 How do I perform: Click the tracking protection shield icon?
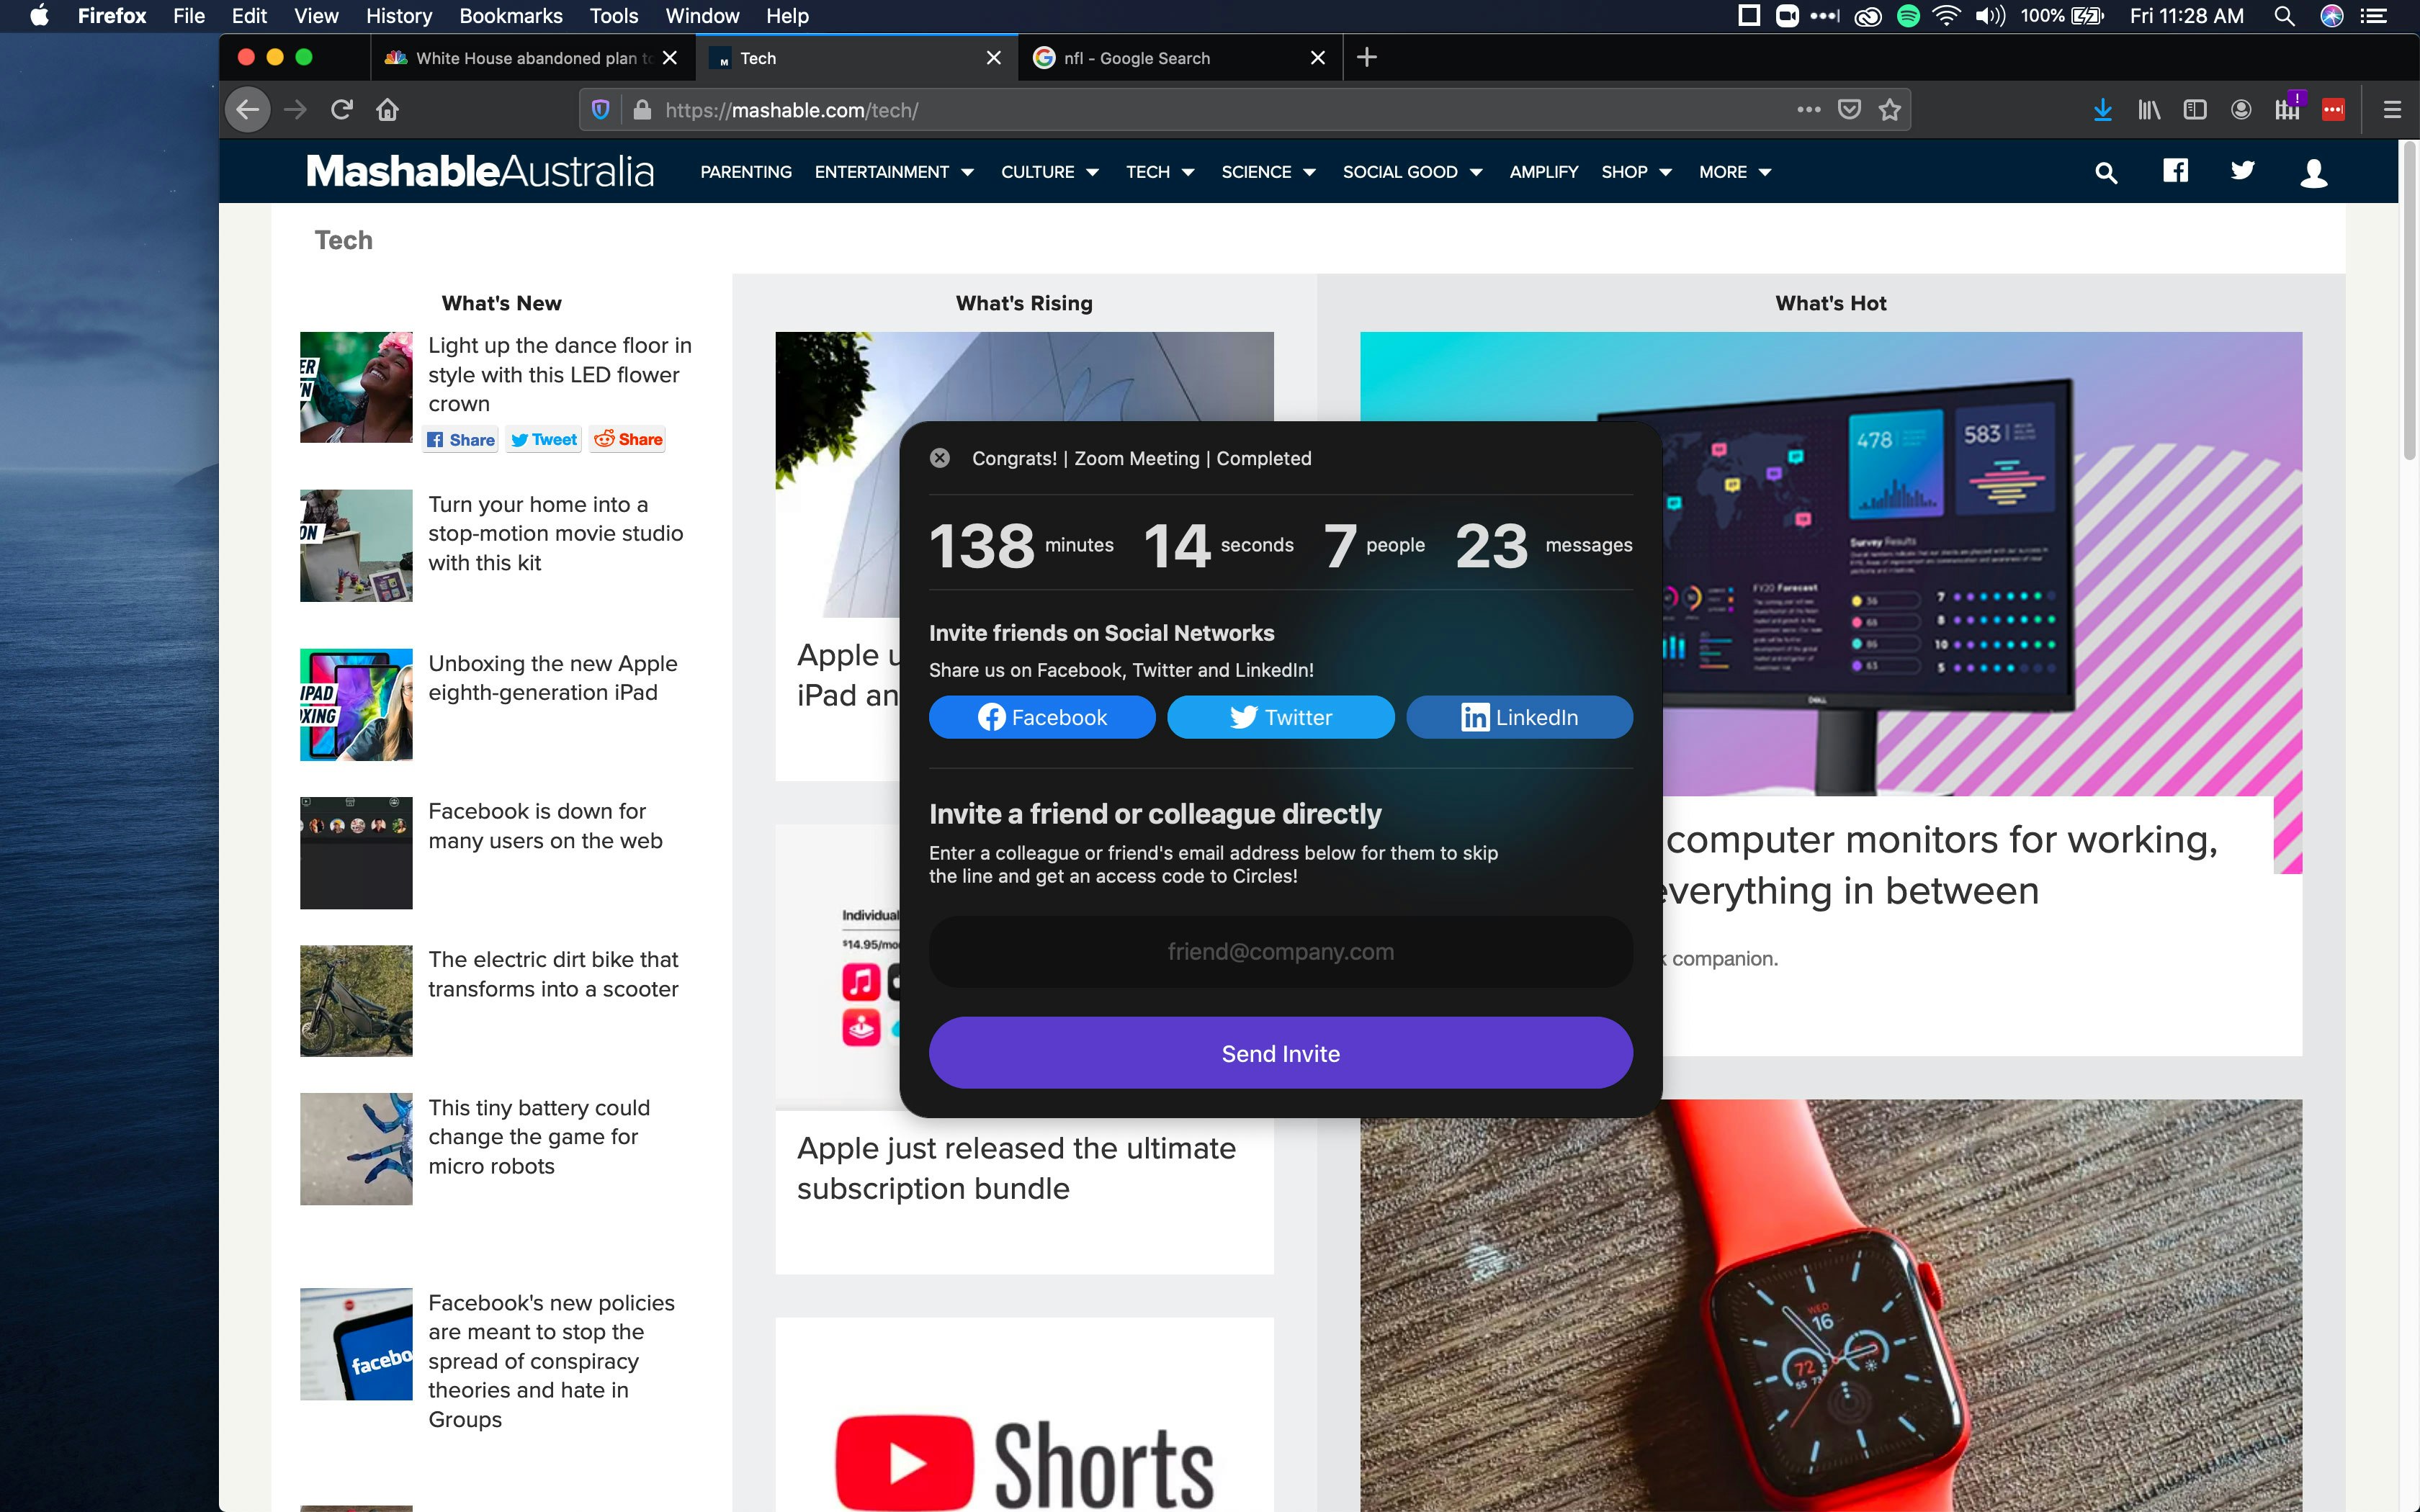[600, 110]
